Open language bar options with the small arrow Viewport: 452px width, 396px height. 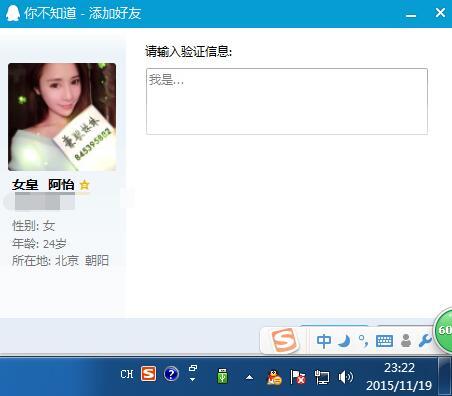193,379
